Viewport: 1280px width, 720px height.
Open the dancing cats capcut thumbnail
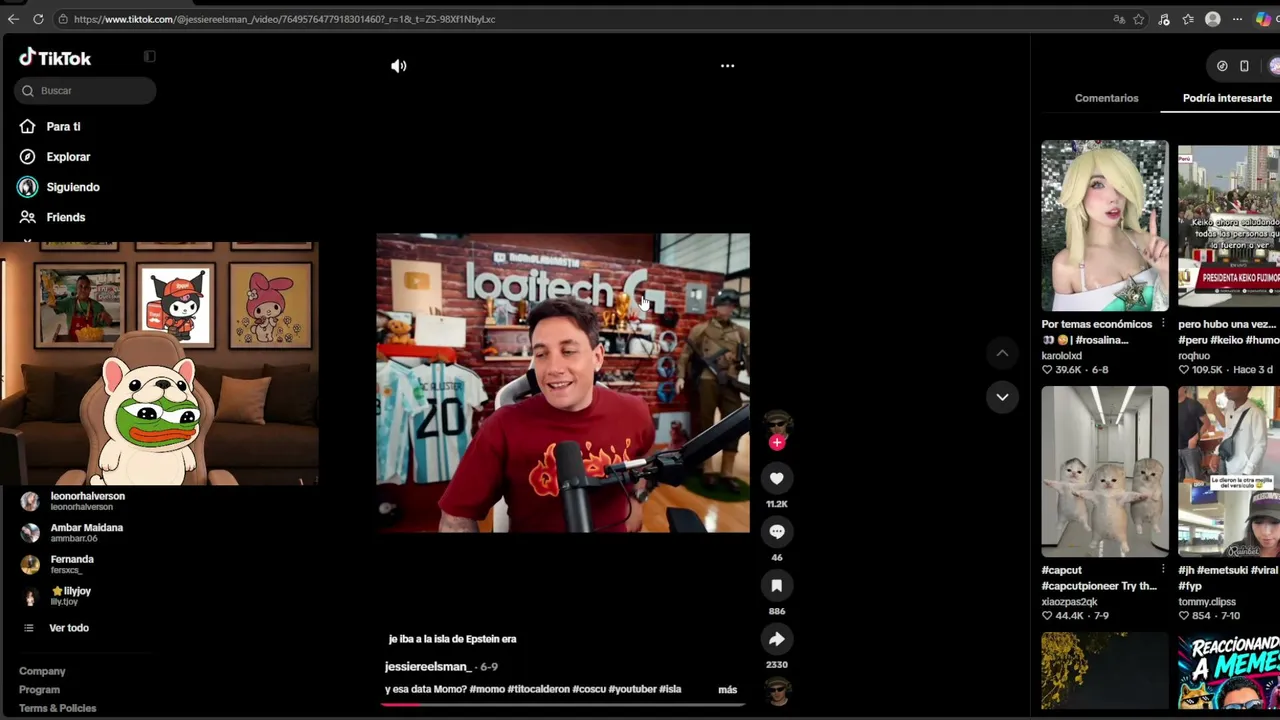pyautogui.click(x=1104, y=471)
